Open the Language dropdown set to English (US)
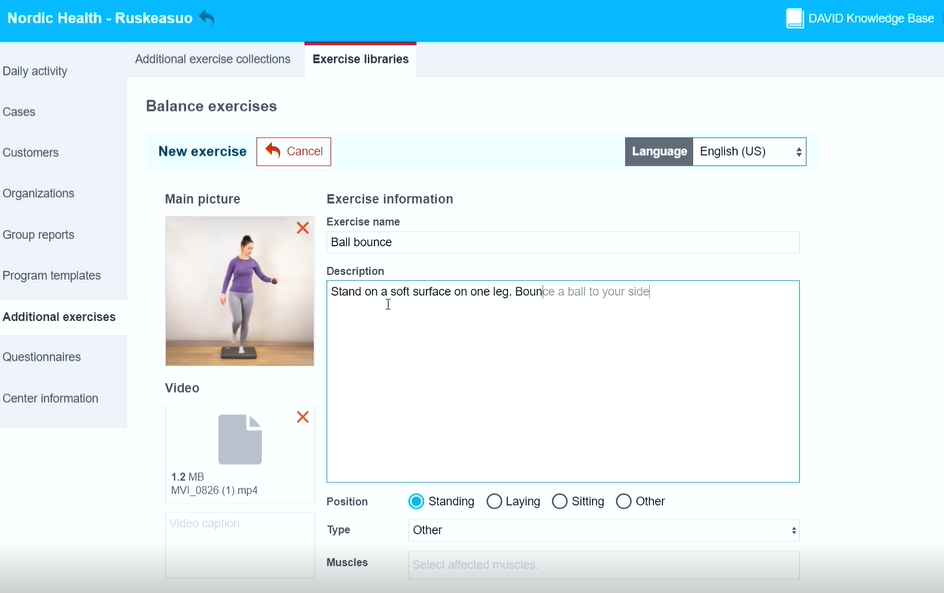The image size is (944, 593). pyautogui.click(x=749, y=152)
